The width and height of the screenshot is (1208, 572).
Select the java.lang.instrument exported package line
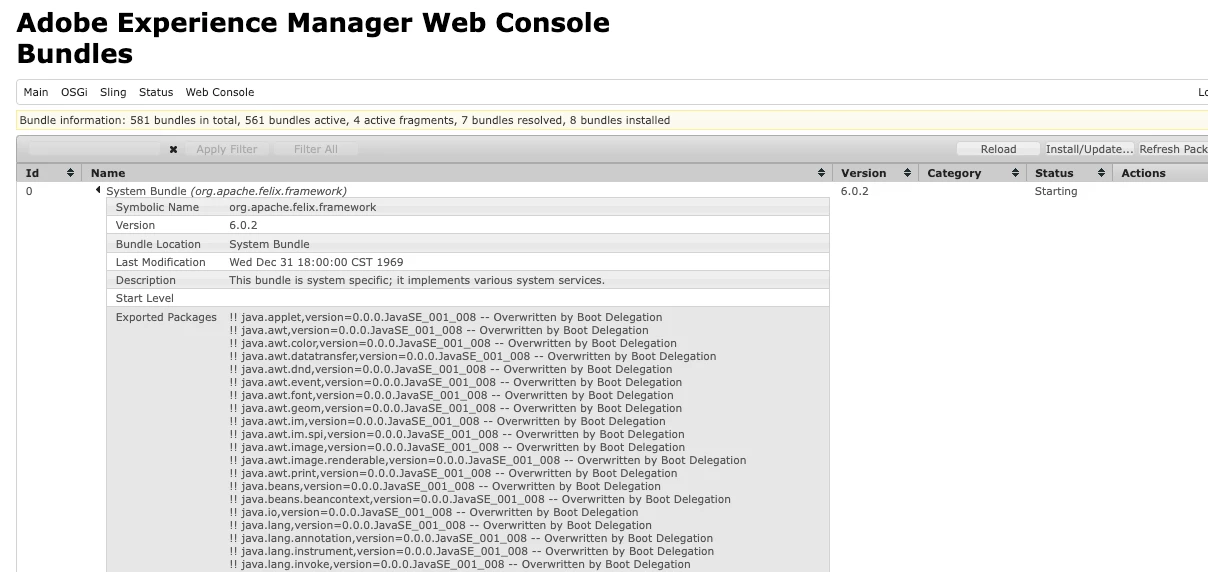471,551
